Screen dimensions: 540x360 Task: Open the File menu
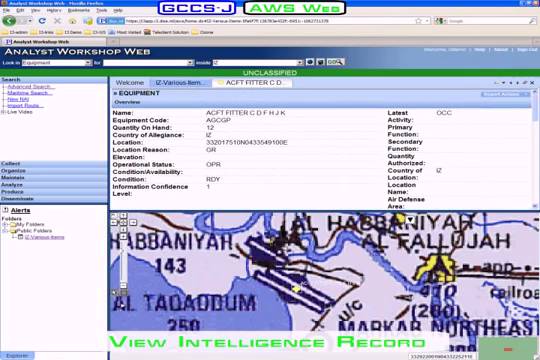6,10
